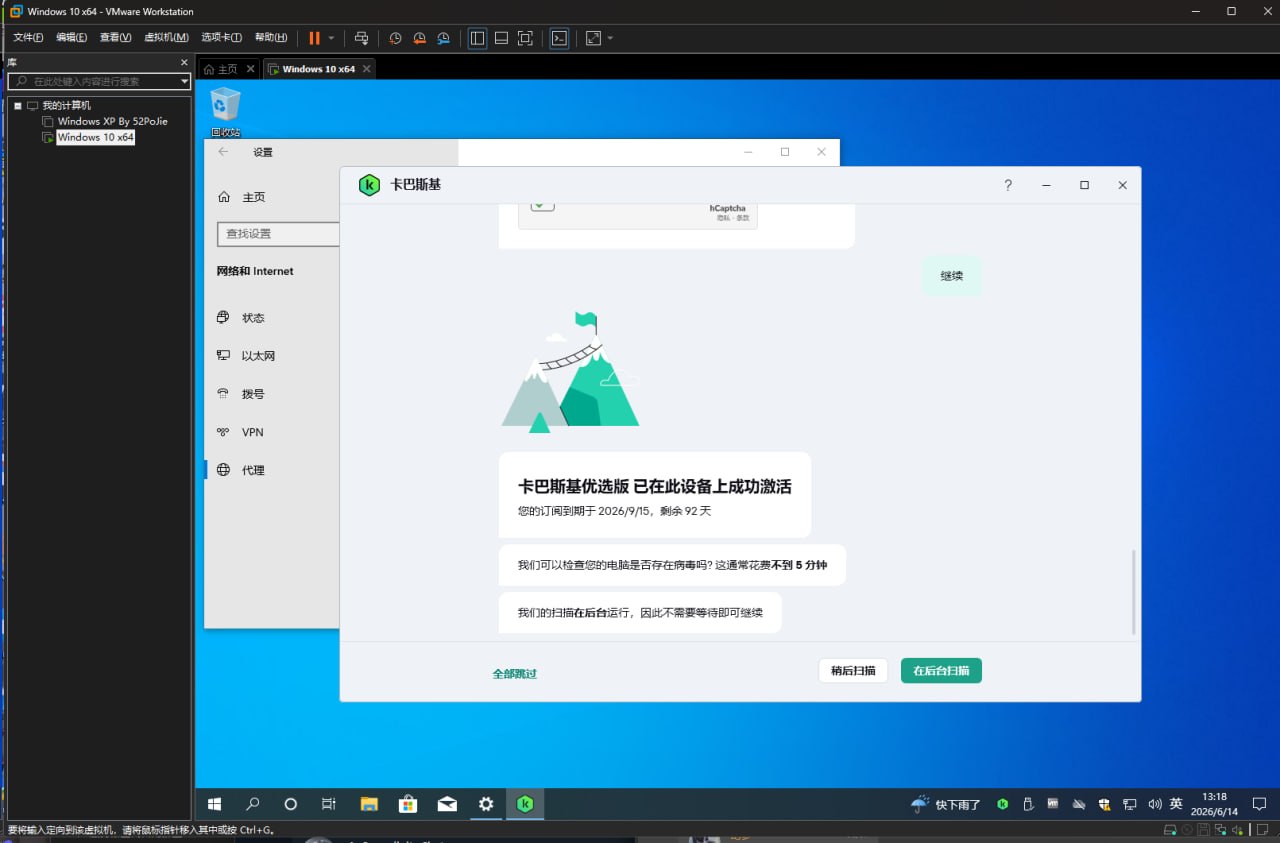Image resolution: width=1280 pixels, height=843 pixels.
Task: Click the VMware pause virtual machine icon
Action: click(314, 38)
